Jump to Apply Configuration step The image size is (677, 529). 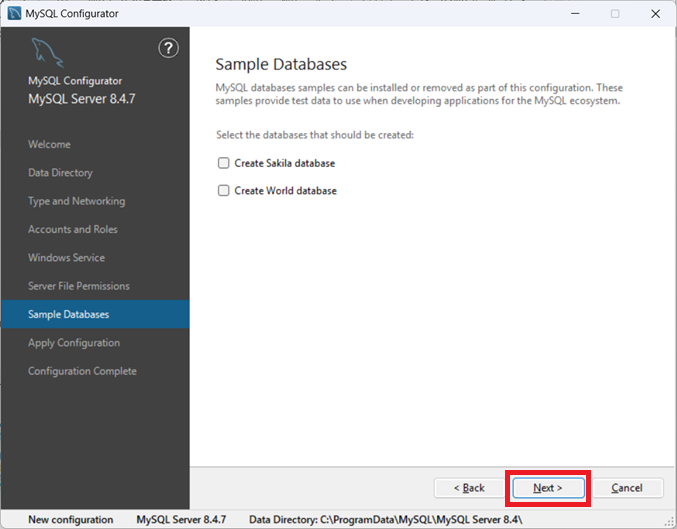(73, 343)
